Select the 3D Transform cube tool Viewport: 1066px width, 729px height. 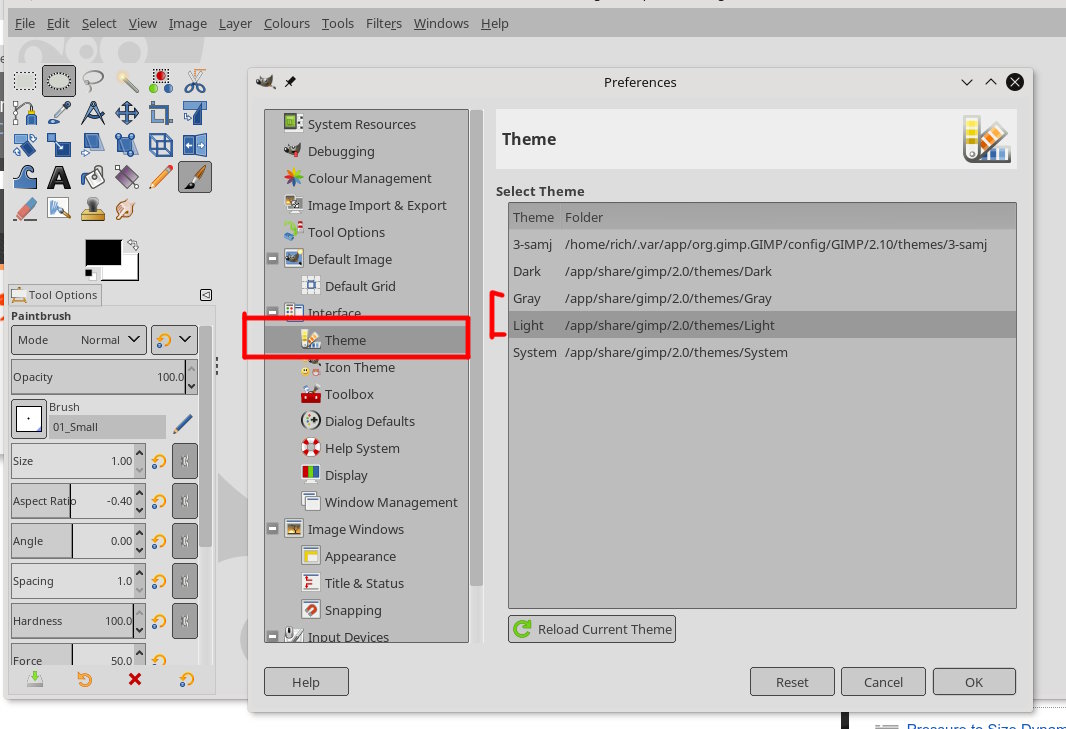click(x=161, y=145)
